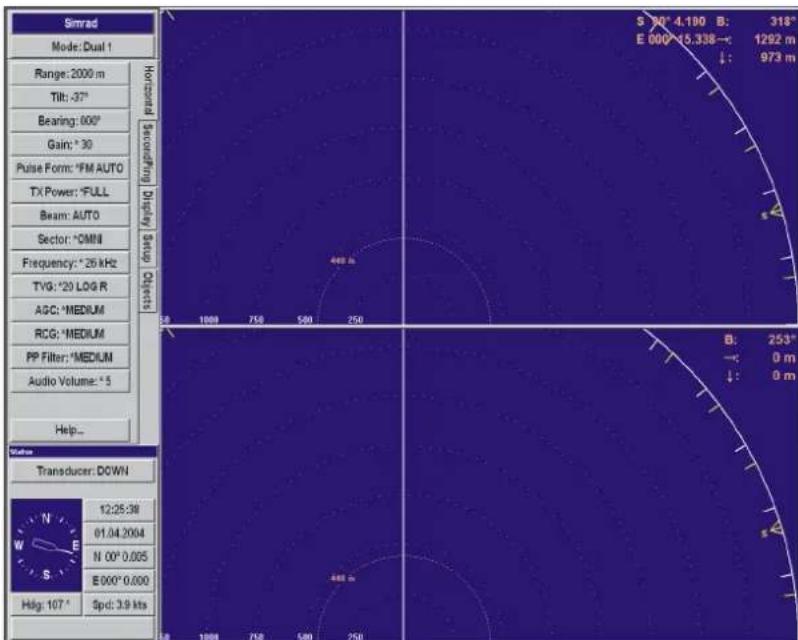Click the upper view 440 m ring label
798x640 pixels.
[x=343, y=260]
